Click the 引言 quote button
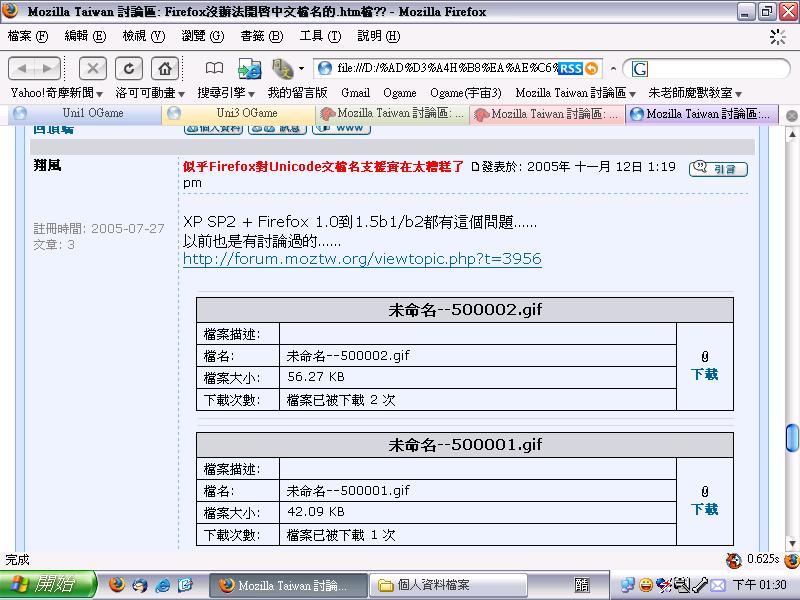This screenshot has width=800, height=600. pos(719,168)
